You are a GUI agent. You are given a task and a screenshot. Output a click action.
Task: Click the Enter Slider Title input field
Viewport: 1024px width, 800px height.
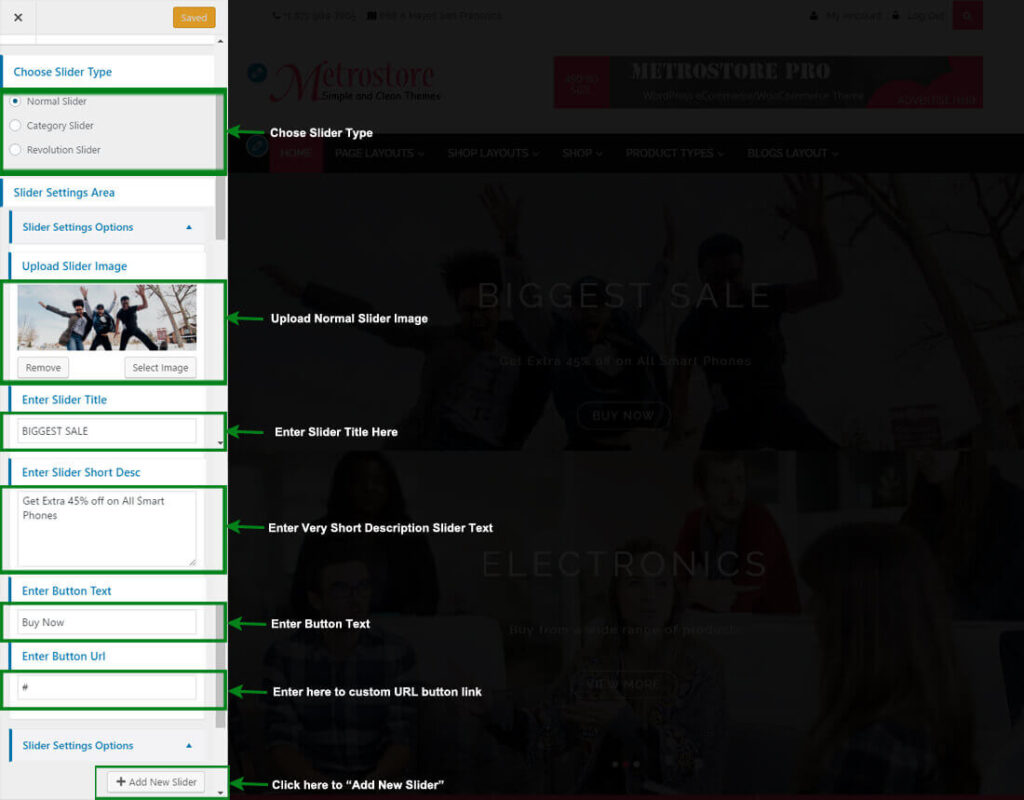point(107,431)
